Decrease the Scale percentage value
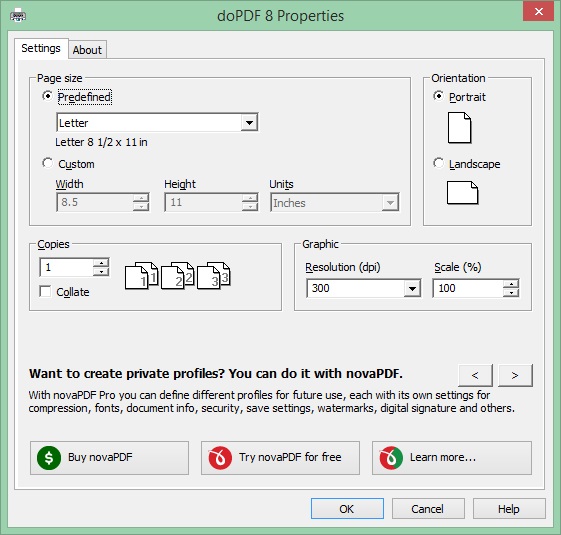The width and height of the screenshot is (561, 535). [x=511, y=293]
